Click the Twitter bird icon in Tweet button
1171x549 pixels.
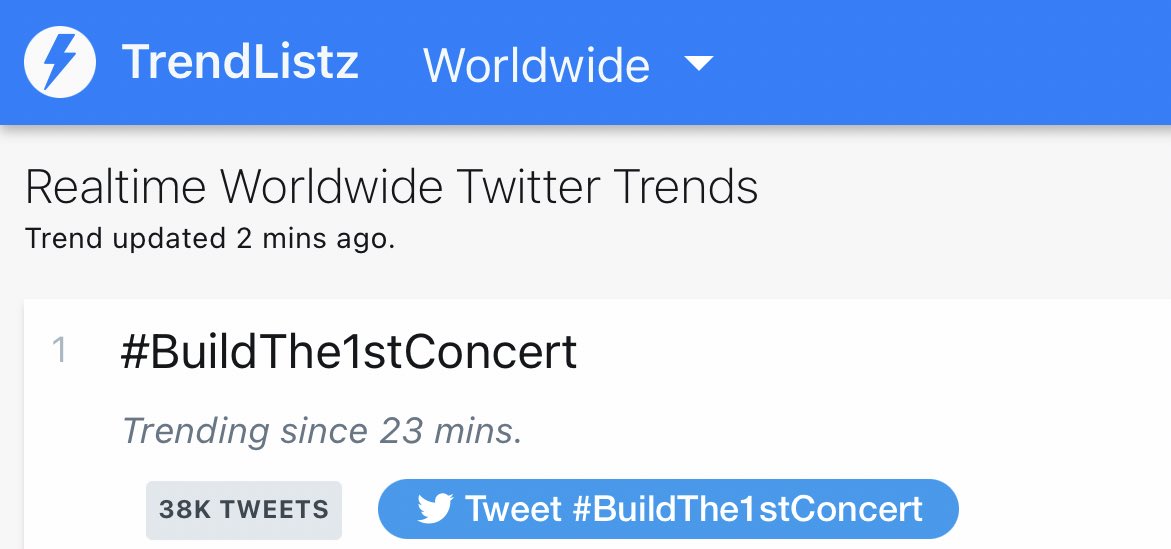(435, 509)
